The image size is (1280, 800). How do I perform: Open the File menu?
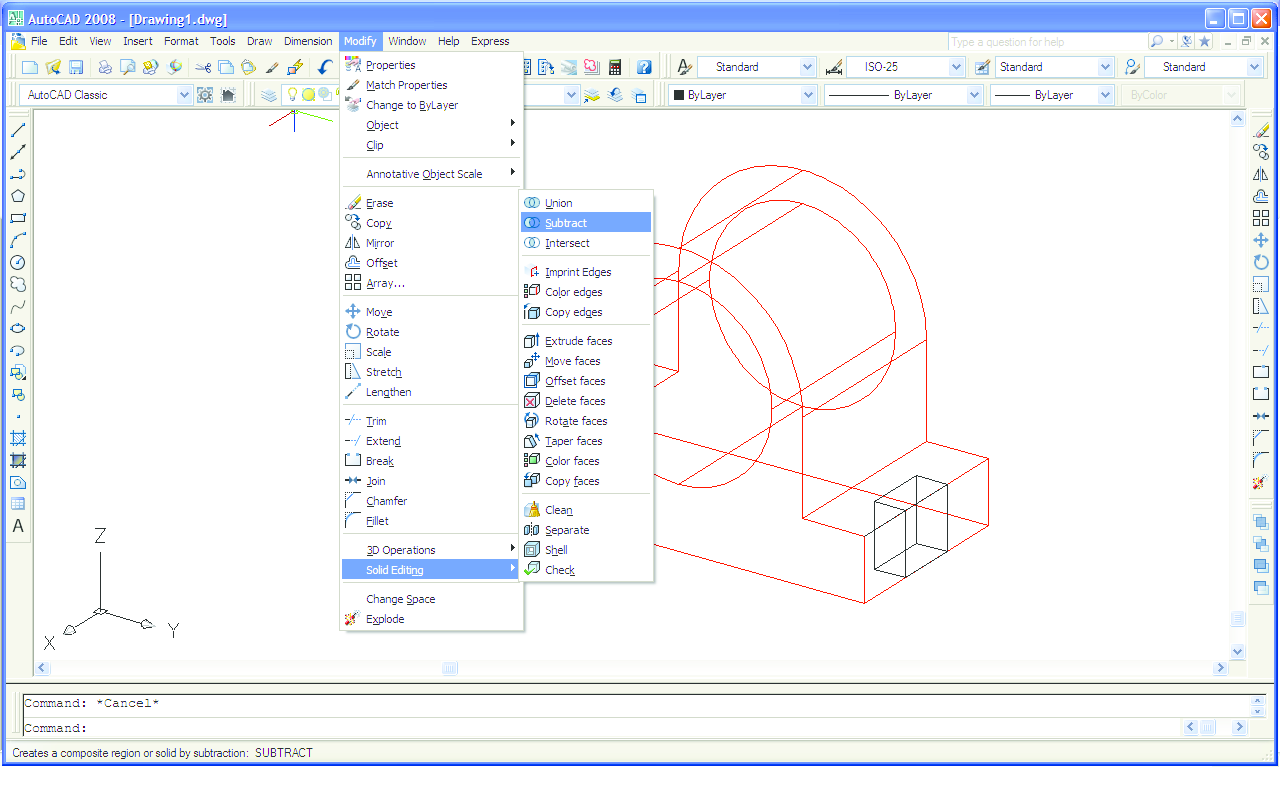tap(39, 41)
